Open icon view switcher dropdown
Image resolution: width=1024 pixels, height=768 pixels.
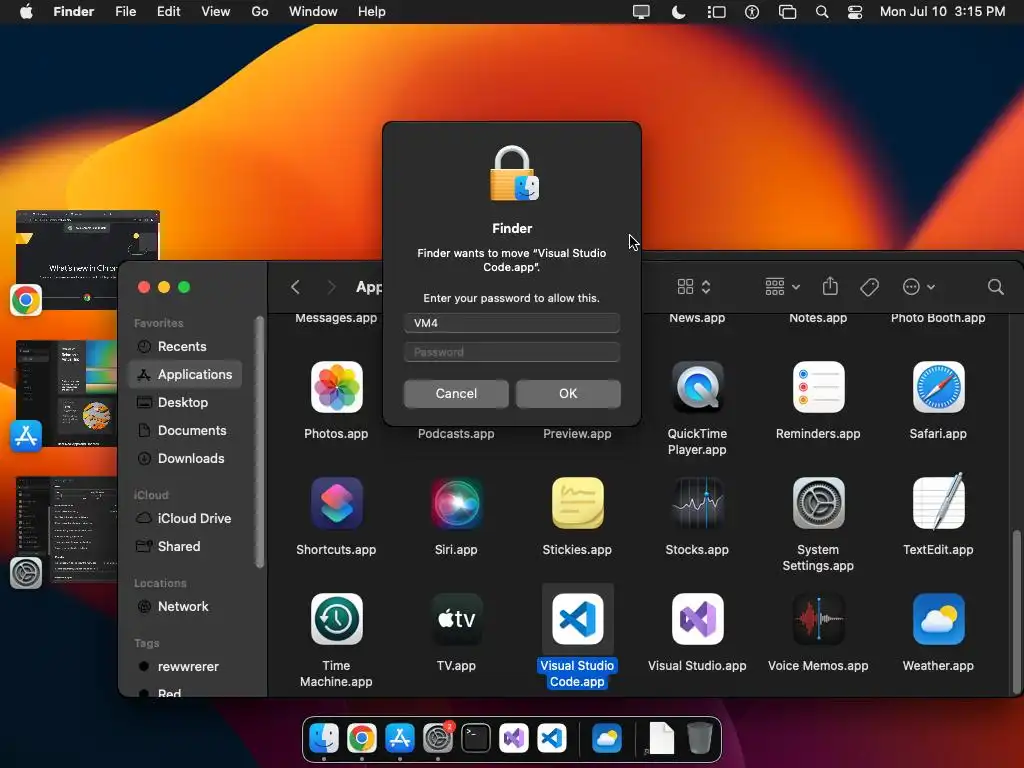[x=694, y=287]
